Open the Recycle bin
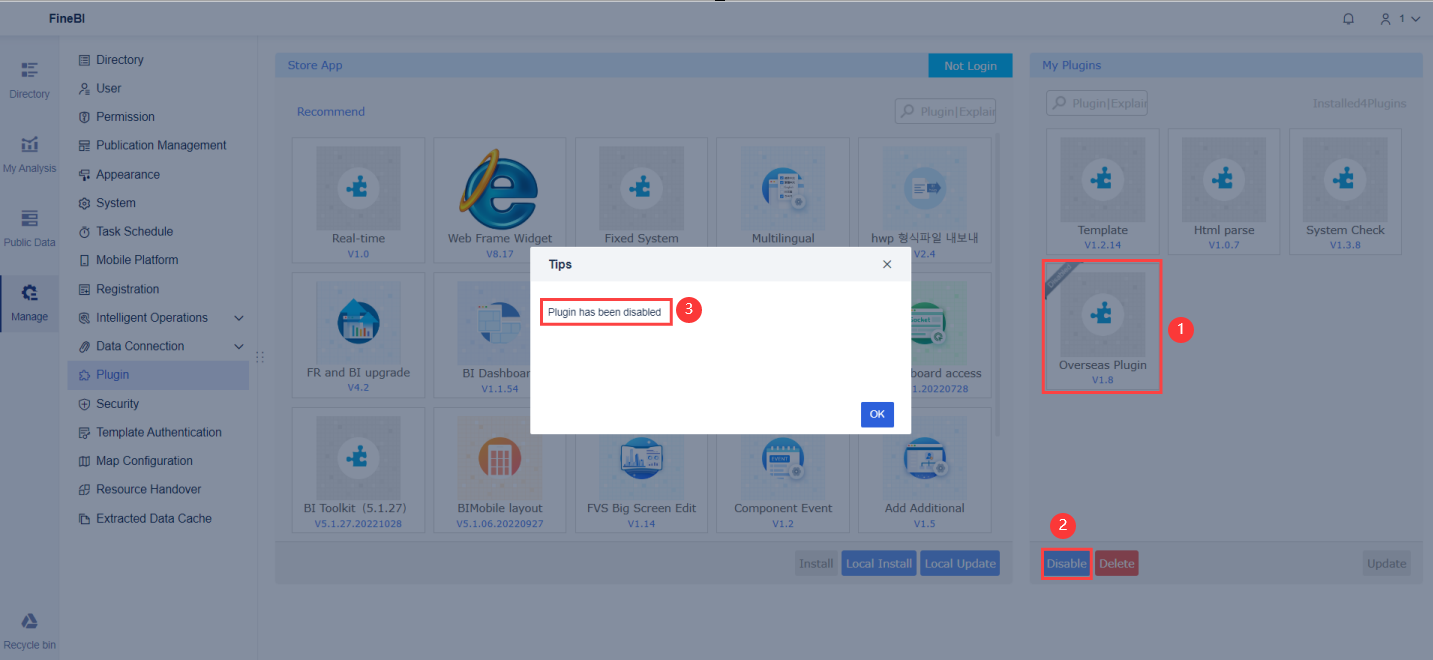Screen dimensions: 1433x660 (x=29, y=632)
